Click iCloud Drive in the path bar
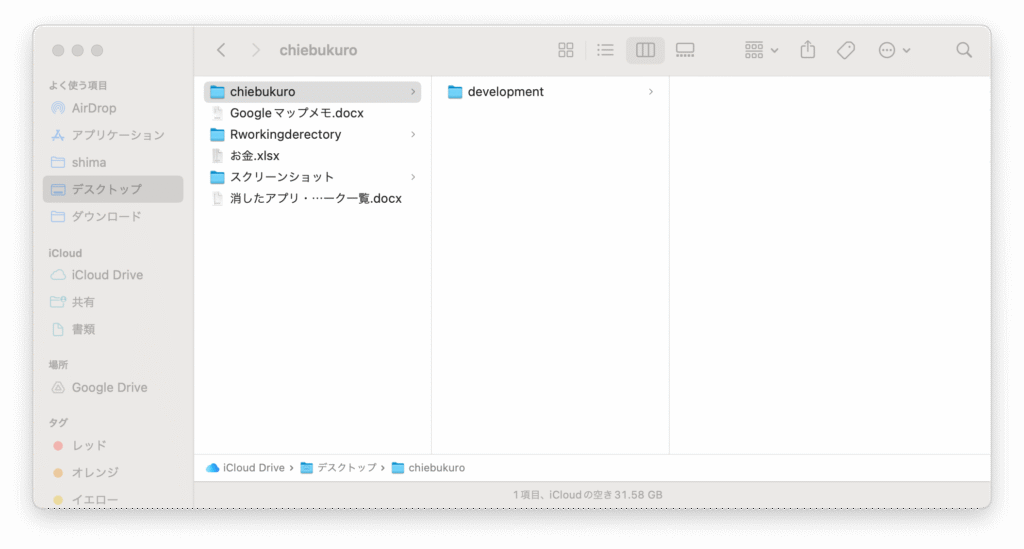Screen dimensions: 1024x549 246,468
